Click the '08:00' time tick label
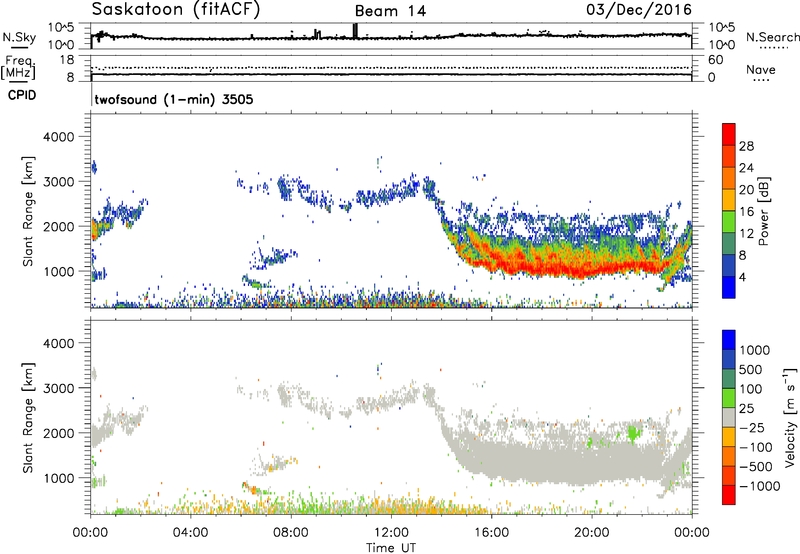Screen dimensions: 800x554 coord(291,533)
